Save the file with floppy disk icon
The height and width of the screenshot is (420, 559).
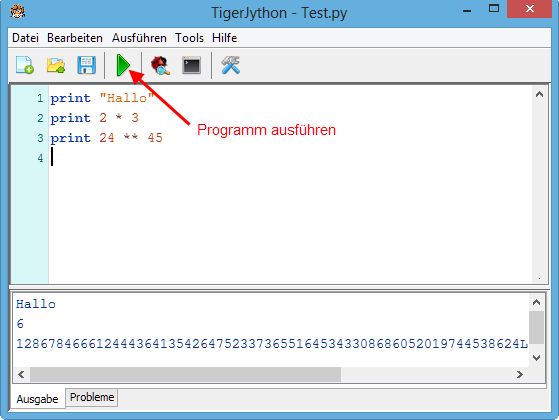pos(86,65)
